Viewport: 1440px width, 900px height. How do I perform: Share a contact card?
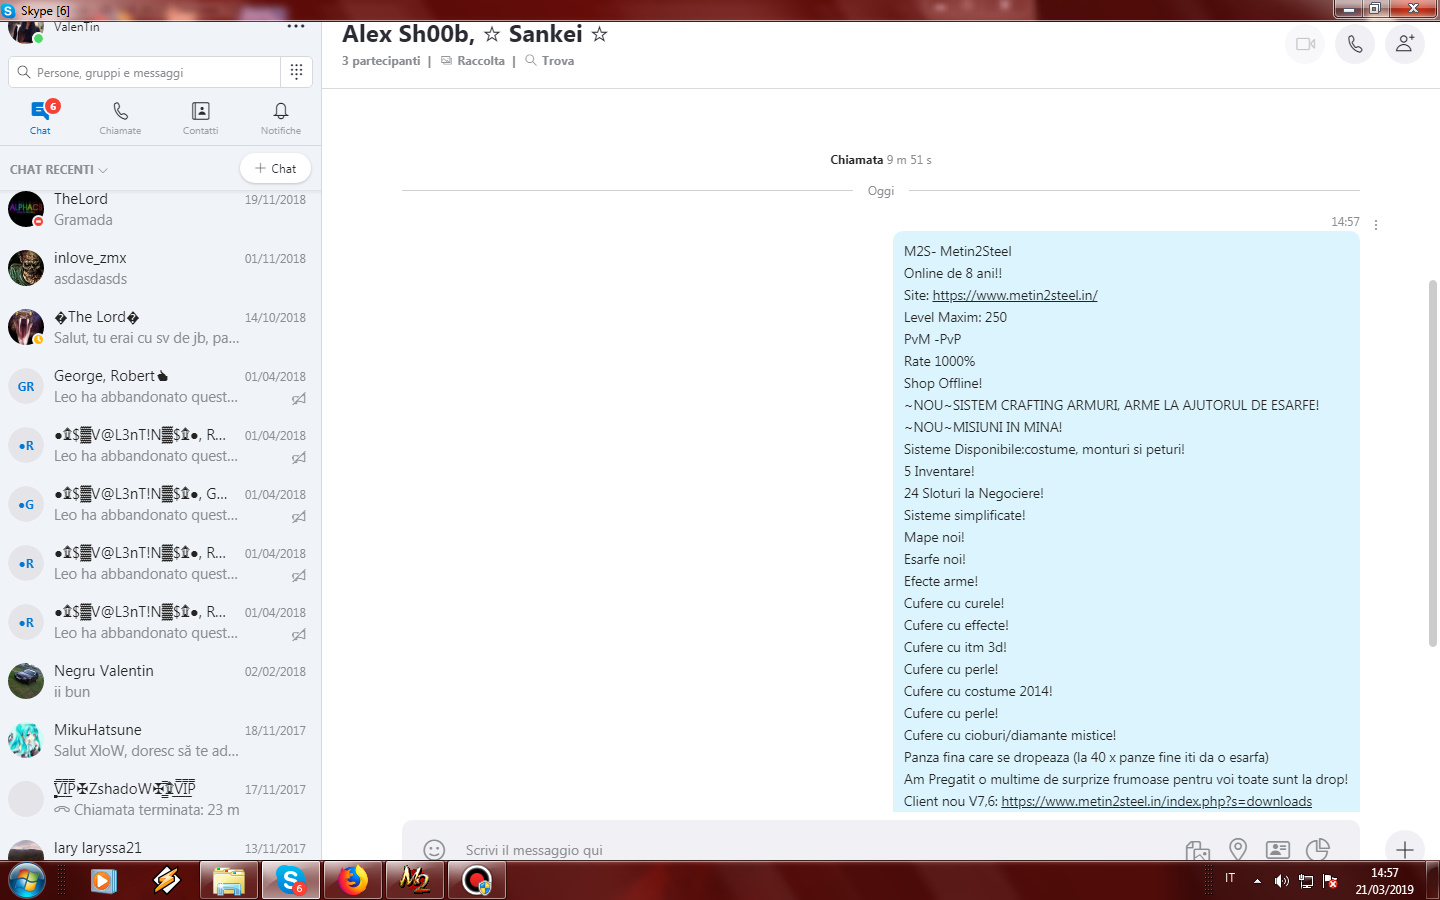coord(1278,850)
